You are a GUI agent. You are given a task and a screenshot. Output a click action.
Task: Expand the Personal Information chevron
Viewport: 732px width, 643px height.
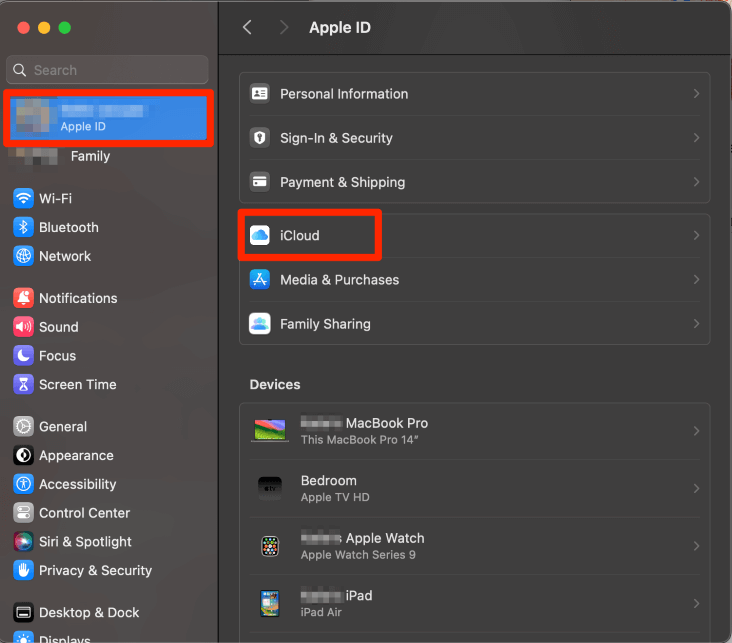[696, 94]
